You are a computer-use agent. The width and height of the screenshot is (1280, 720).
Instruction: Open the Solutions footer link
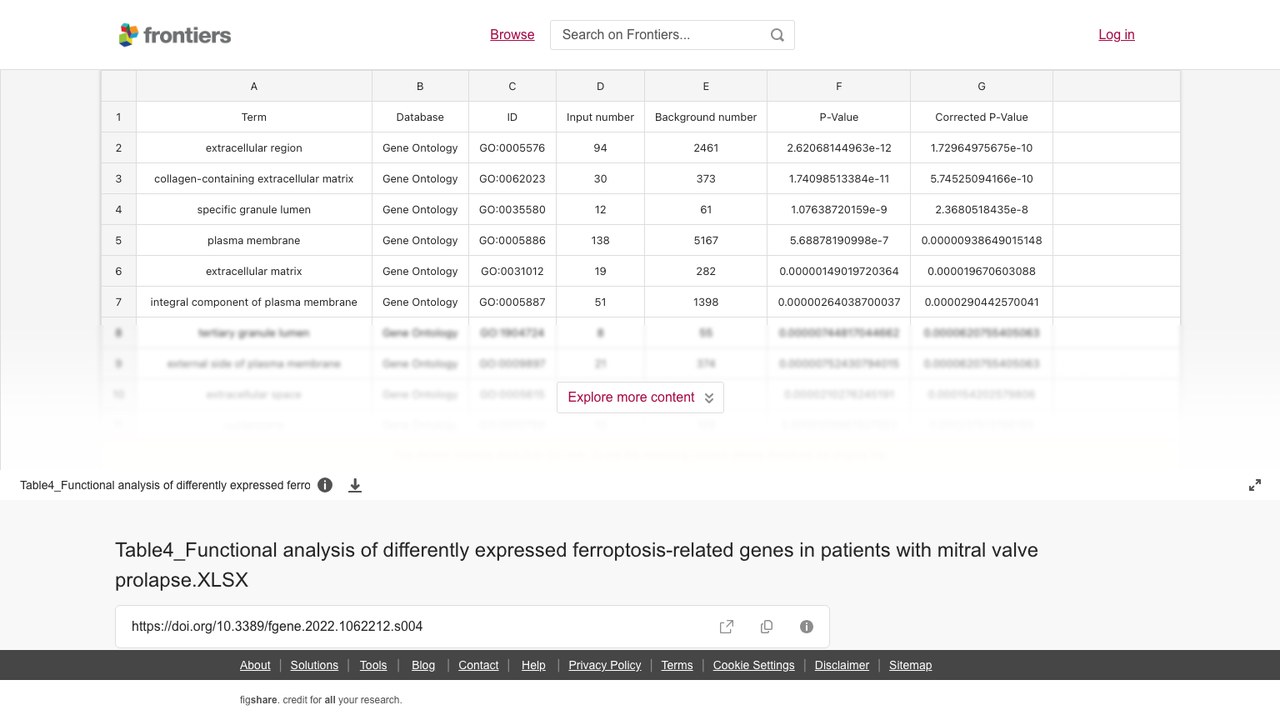(315, 665)
